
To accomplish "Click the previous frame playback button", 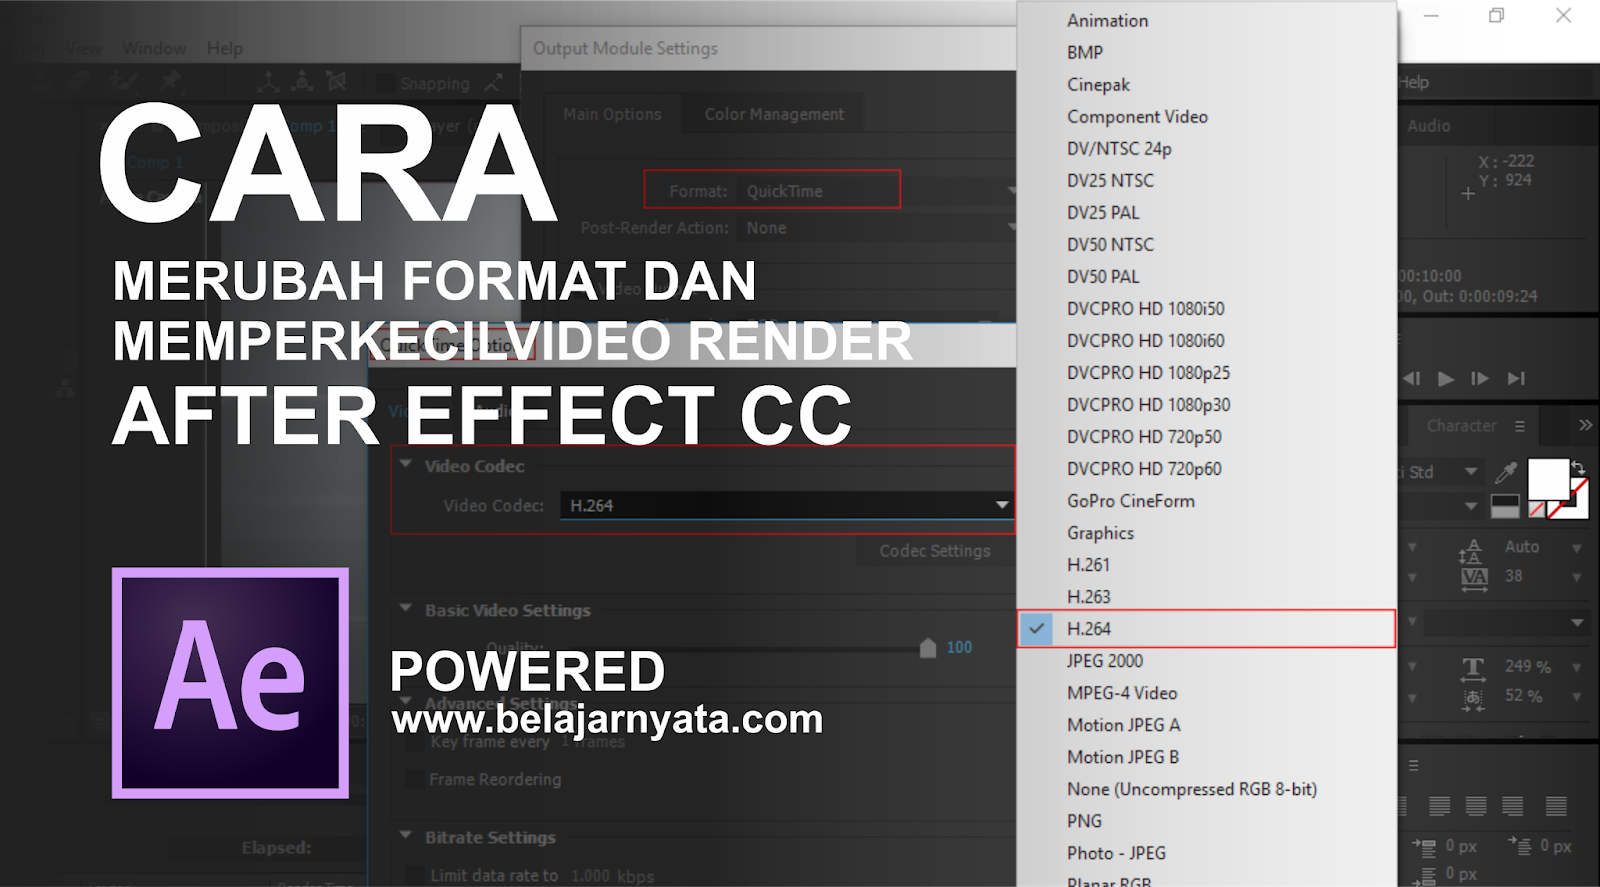I will tap(1412, 378).
